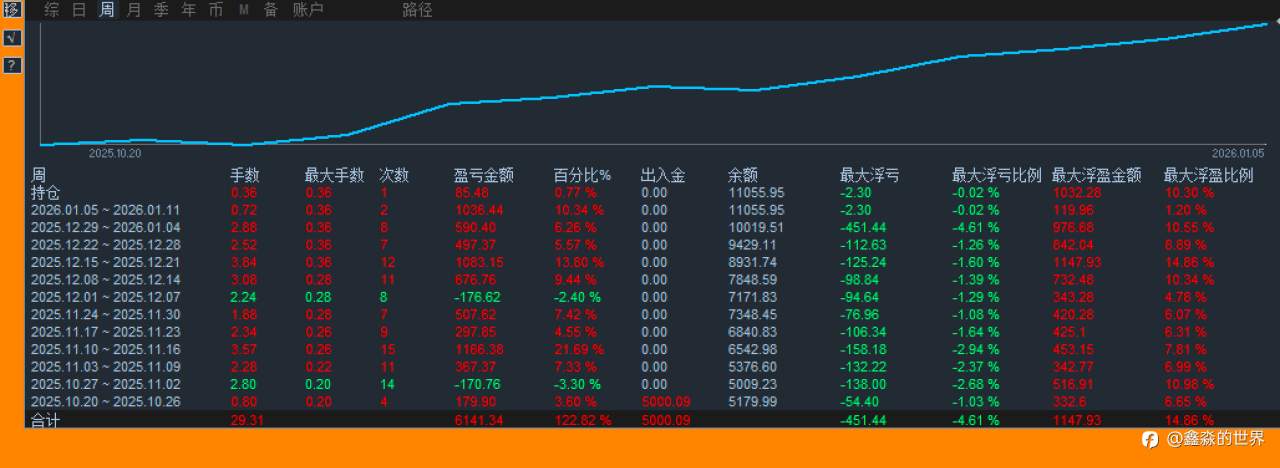Select week row 2025.12.29 ~ 2026.01.04

tap(105, 227)
